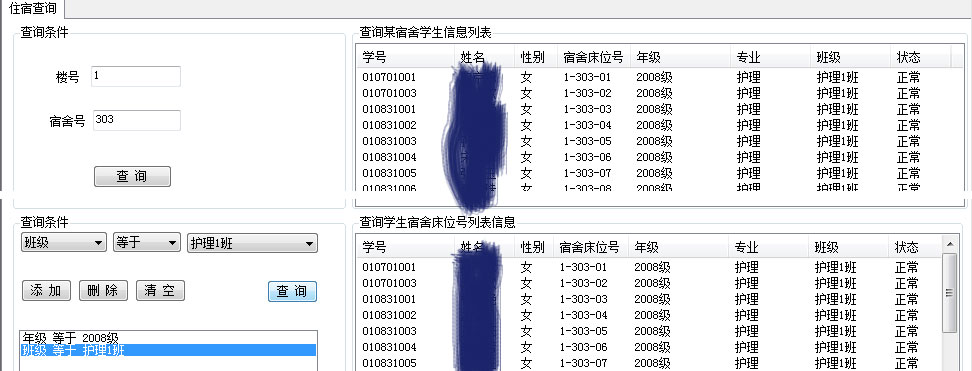
Task: Click the 添加 button
Action: [x=46, y=290]
